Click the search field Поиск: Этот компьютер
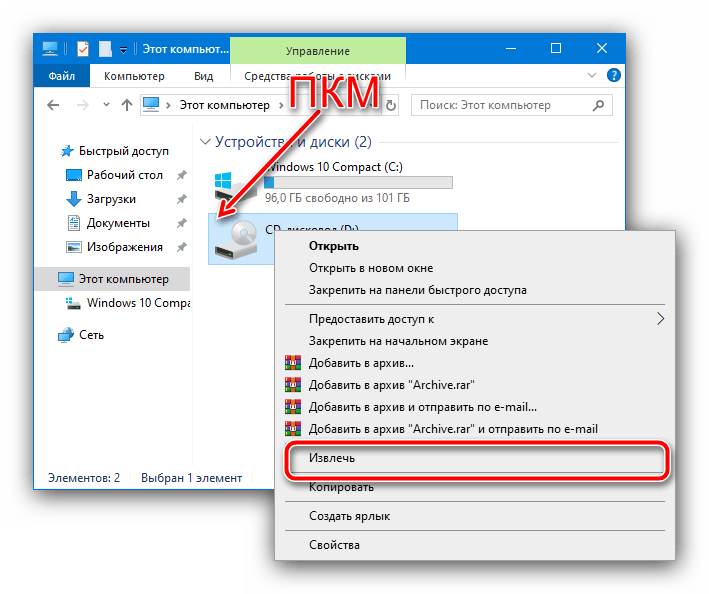Screen dimensions: 709x594 pyautogui.click(x=511, y=105)
